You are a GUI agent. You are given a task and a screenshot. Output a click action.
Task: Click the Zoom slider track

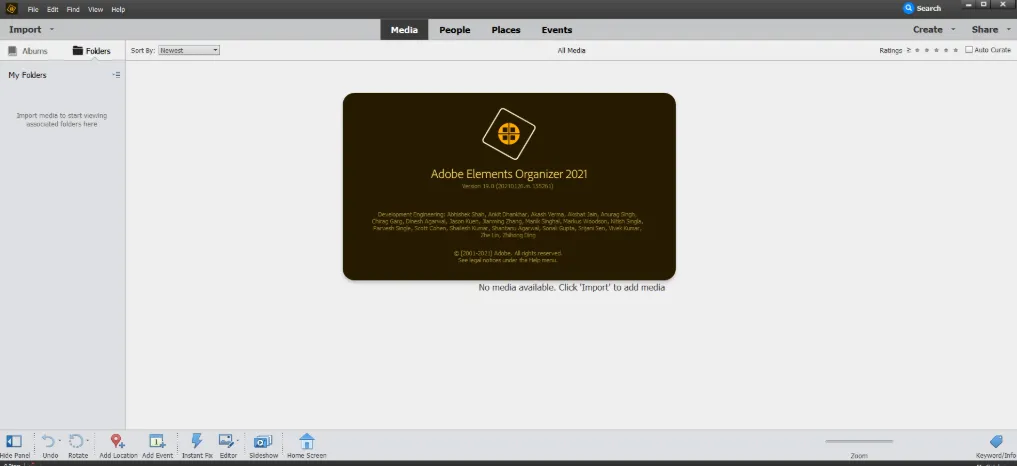coord(859,441)
